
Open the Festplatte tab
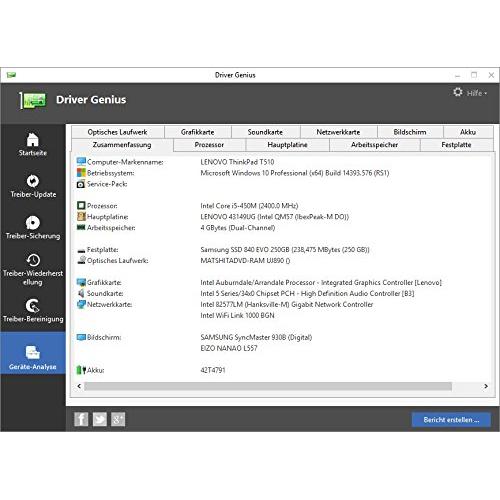coord(456,145)
